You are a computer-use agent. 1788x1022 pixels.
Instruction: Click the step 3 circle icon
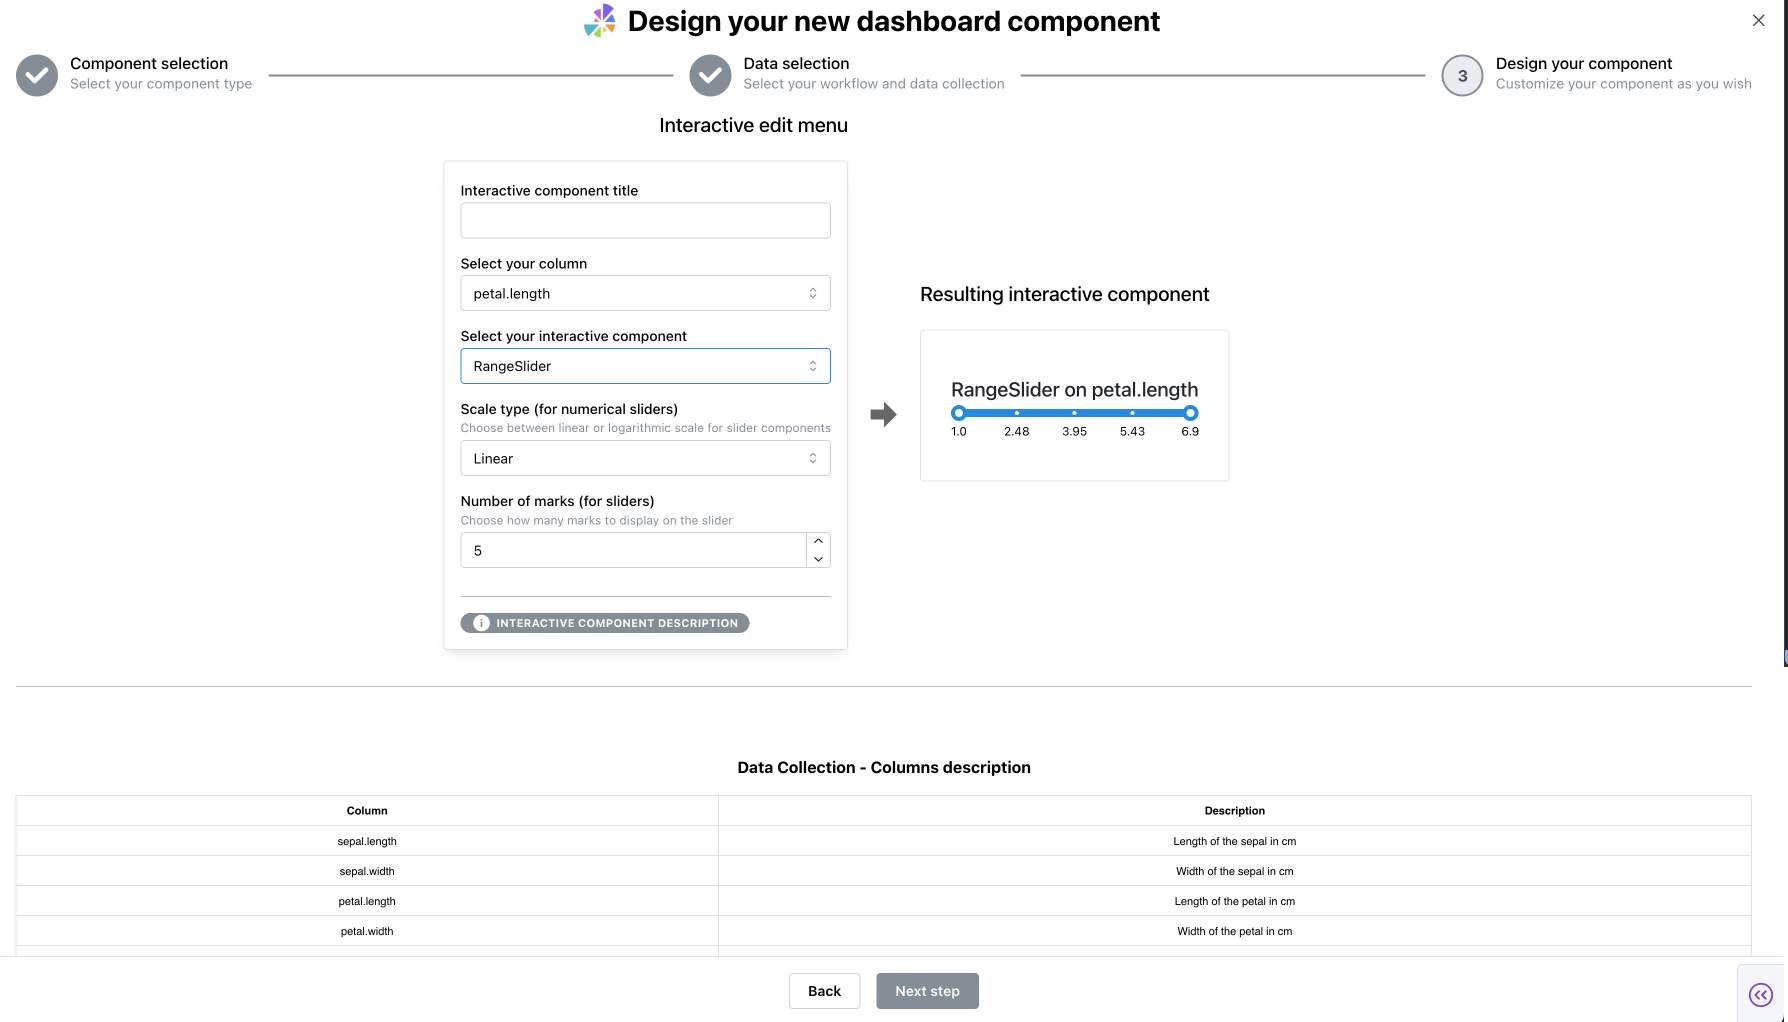[x=1461, y=75]
